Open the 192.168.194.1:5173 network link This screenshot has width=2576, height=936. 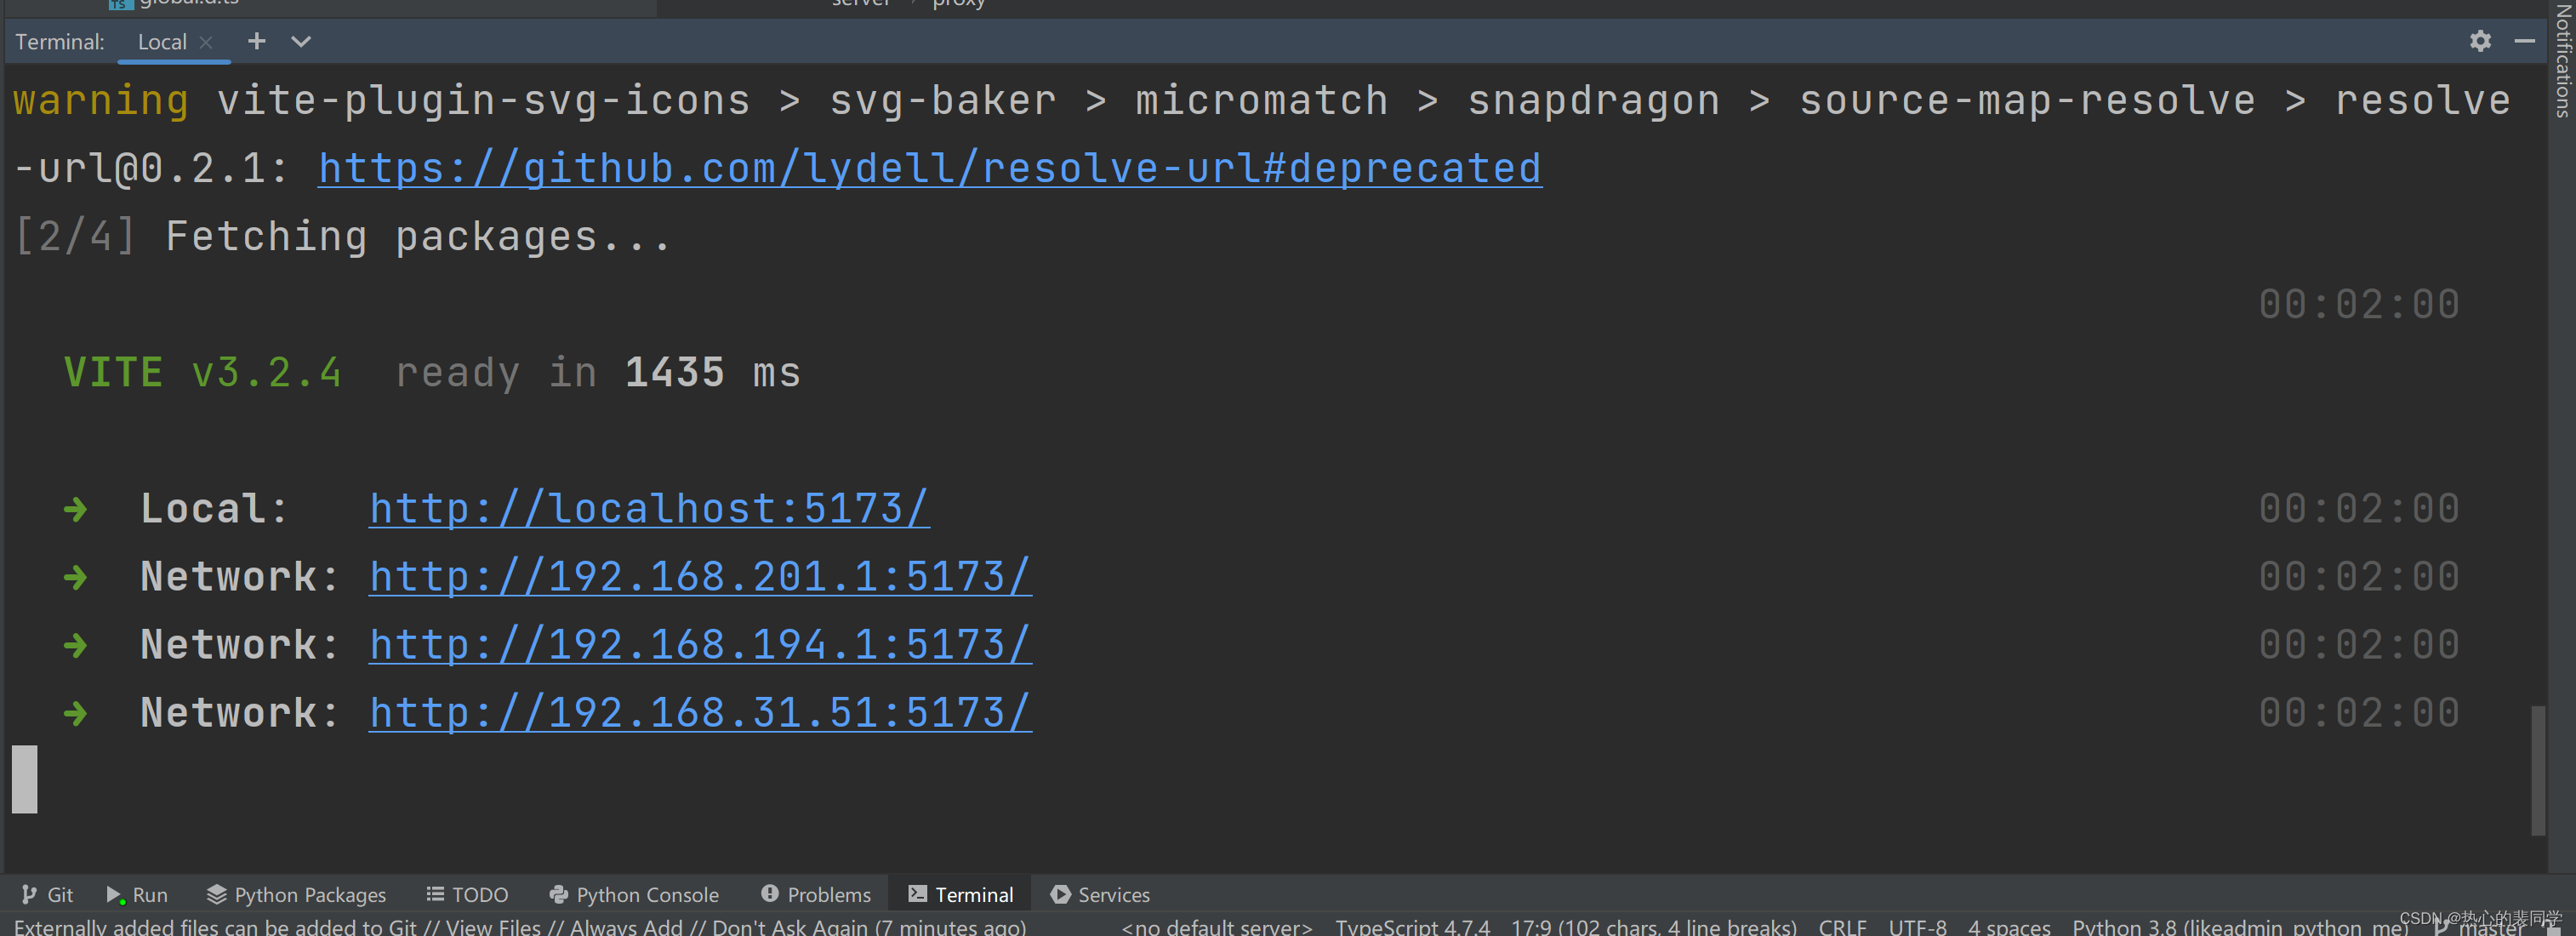click(700, 644)
